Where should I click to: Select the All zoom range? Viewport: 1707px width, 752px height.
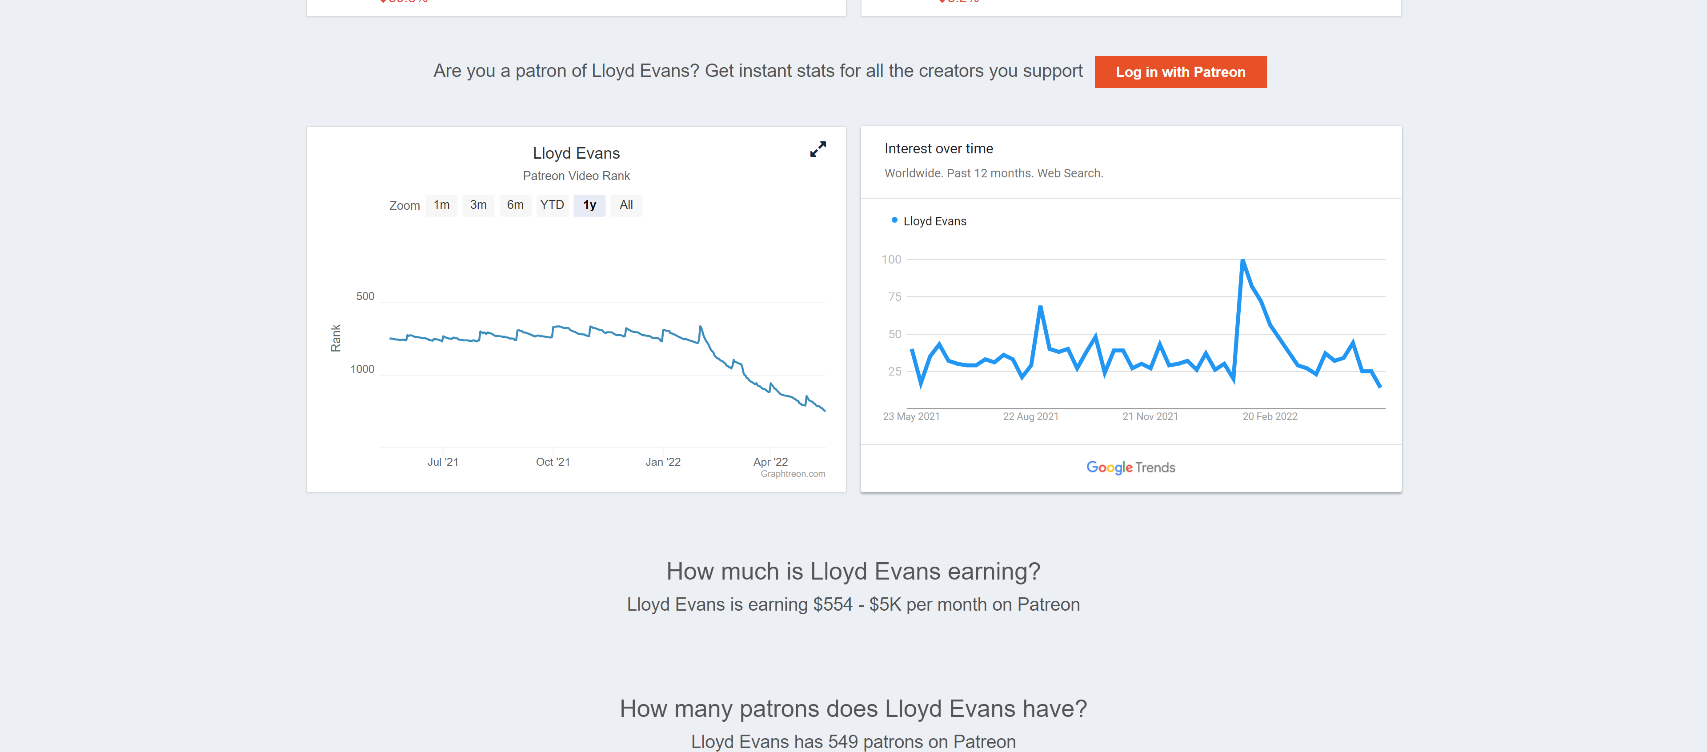(x=626, y=205)
